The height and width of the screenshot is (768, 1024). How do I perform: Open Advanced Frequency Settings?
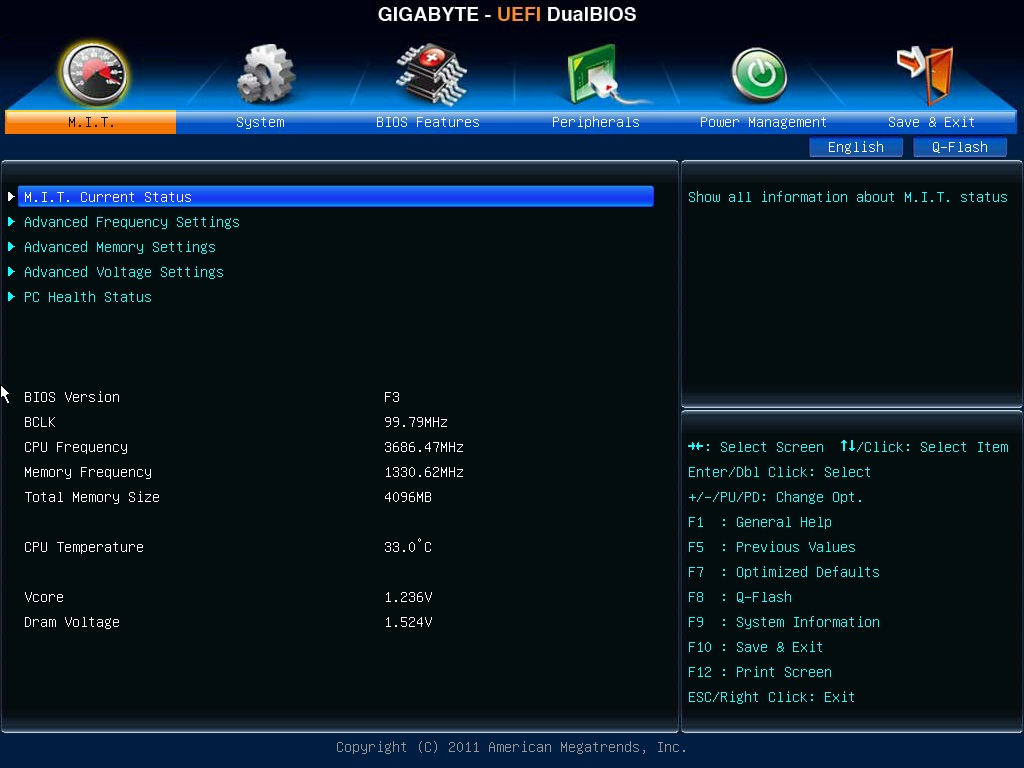pyautogui.click(x=132, y=222)
